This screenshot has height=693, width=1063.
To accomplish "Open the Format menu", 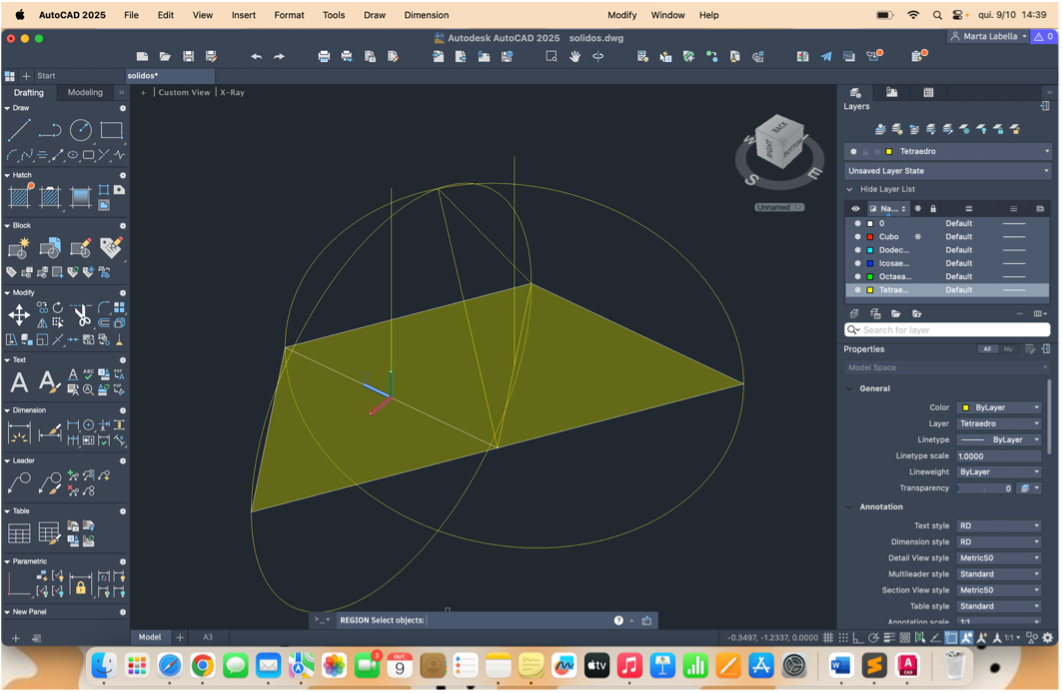I will pos(289,15).
